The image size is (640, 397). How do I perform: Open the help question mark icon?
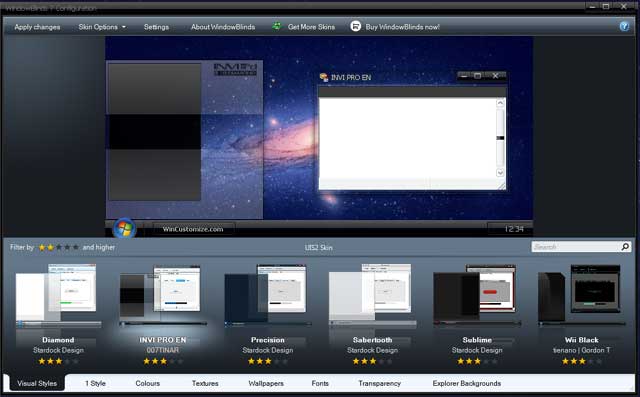624,27
